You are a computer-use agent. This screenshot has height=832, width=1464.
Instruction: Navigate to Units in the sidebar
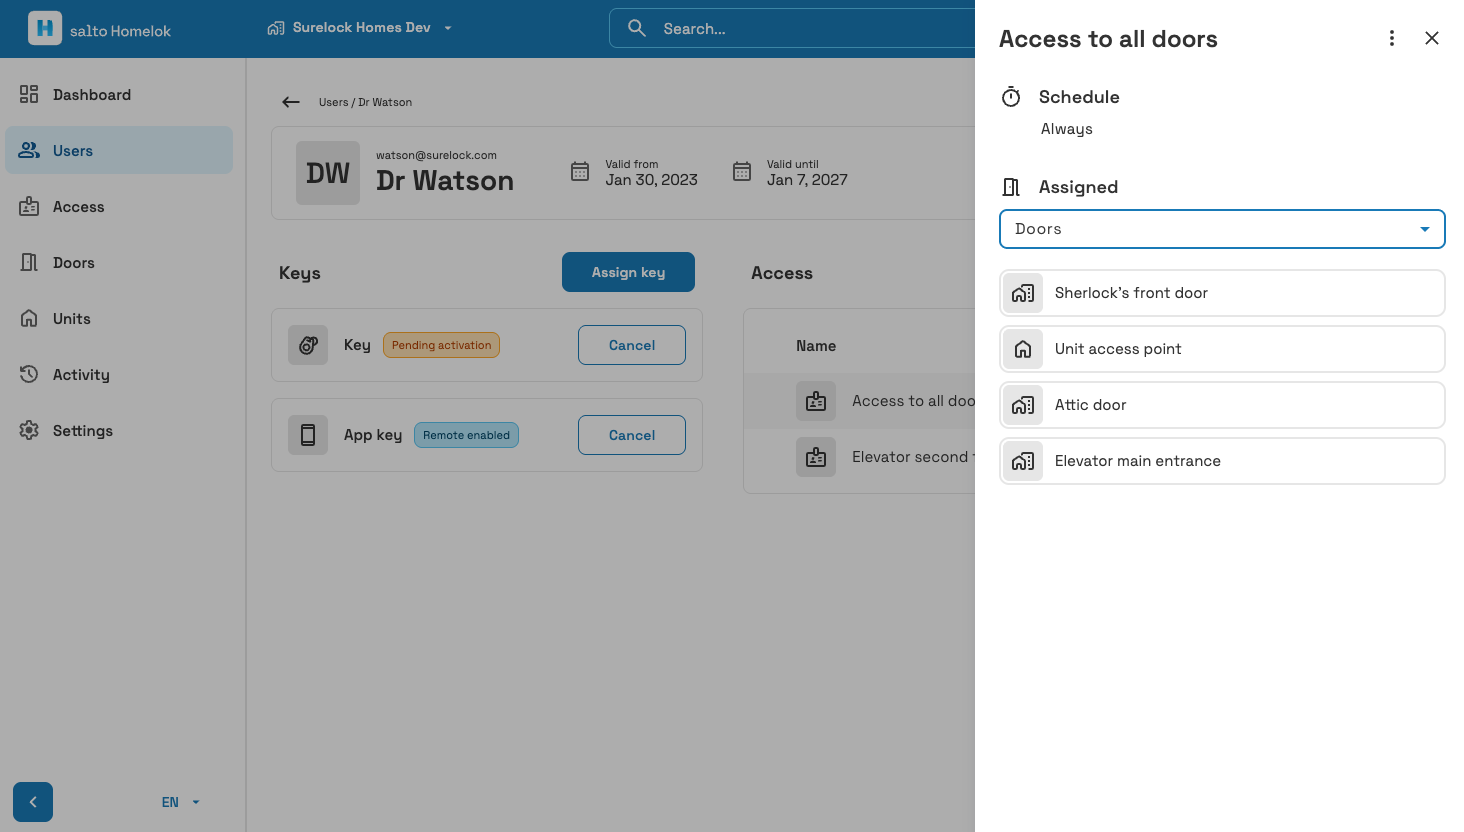coord(119,319)
